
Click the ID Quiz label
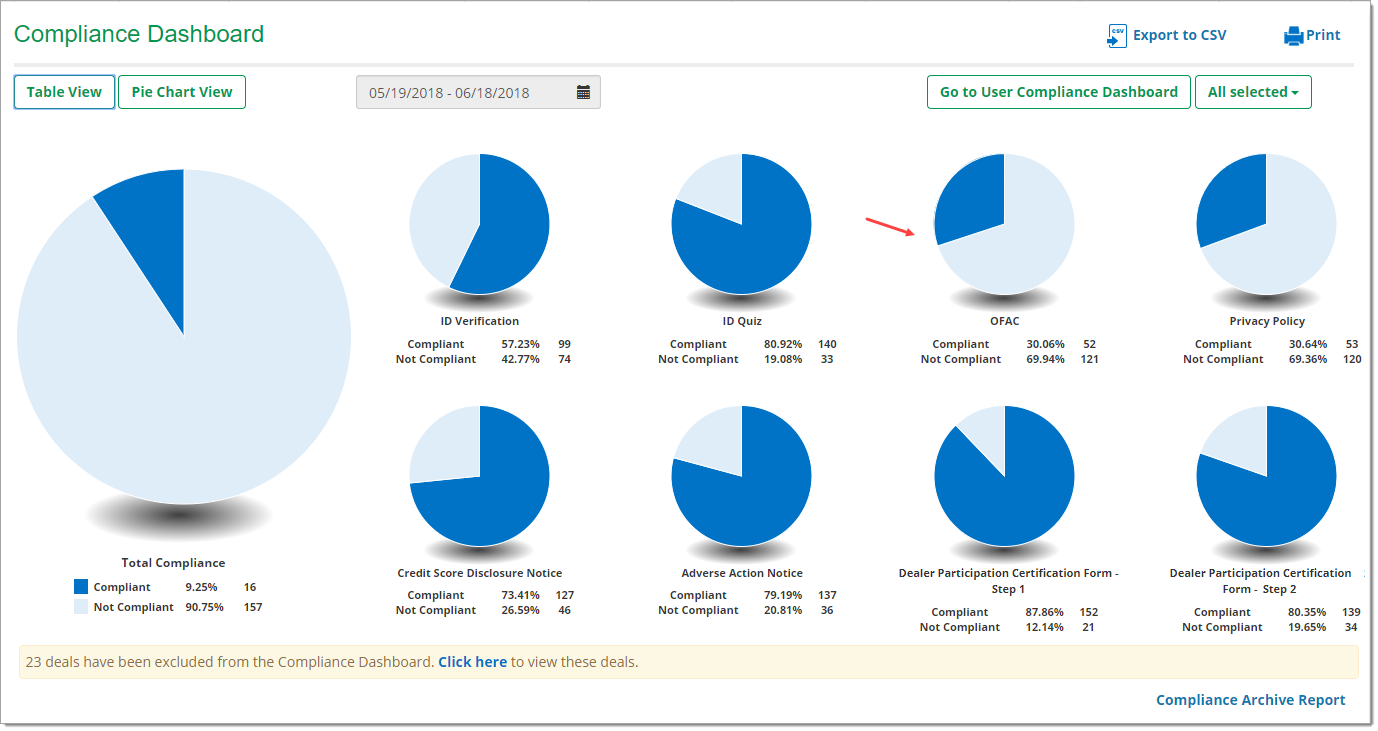742,322
